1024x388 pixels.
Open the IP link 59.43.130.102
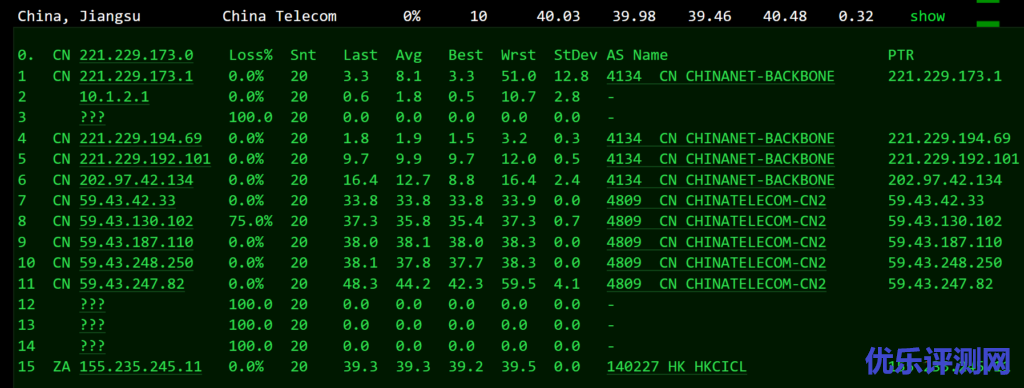pos(136,221)
